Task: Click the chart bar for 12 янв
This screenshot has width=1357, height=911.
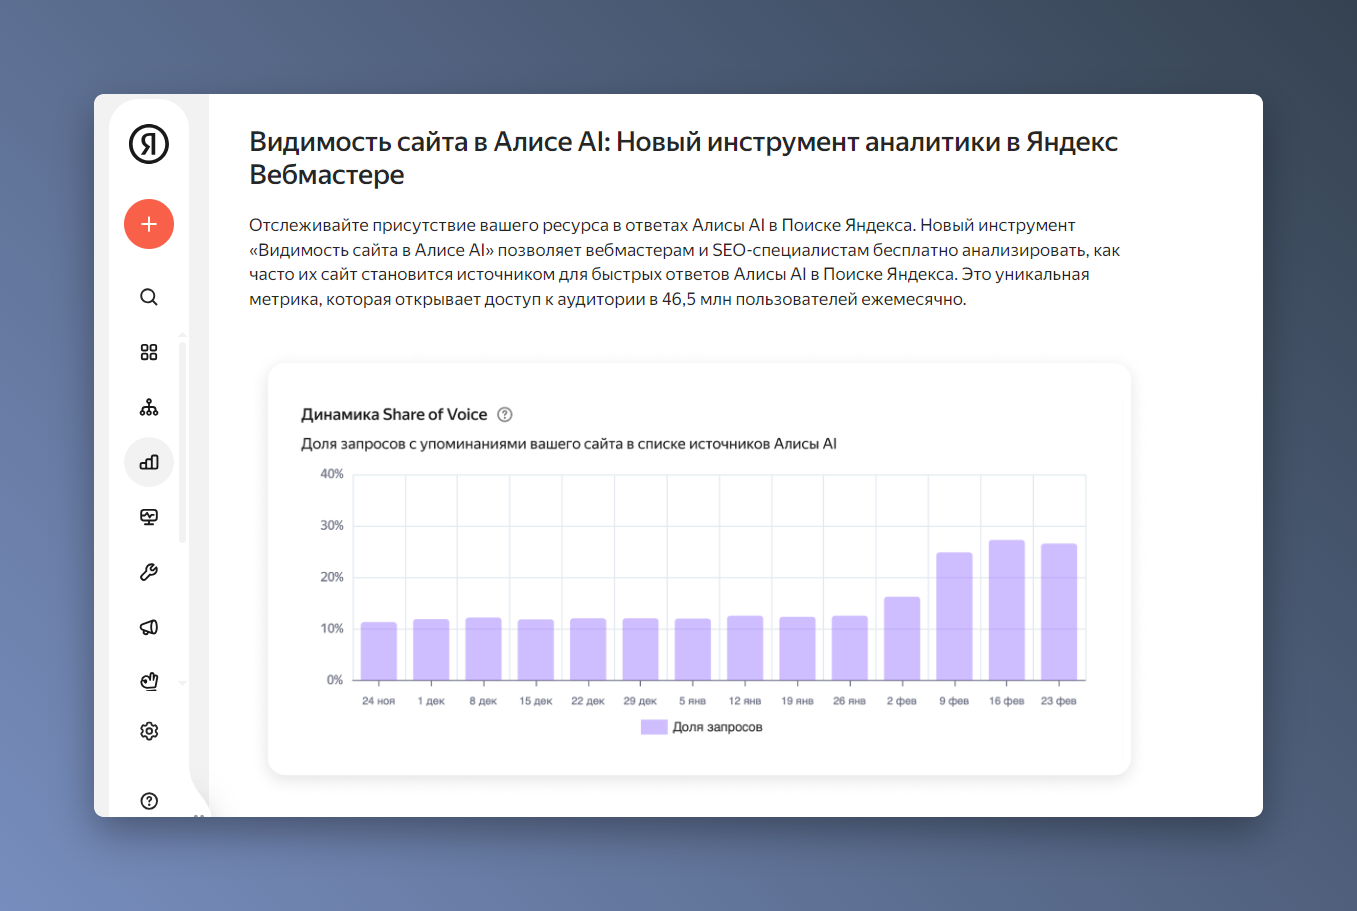Action: click(745, 648)
